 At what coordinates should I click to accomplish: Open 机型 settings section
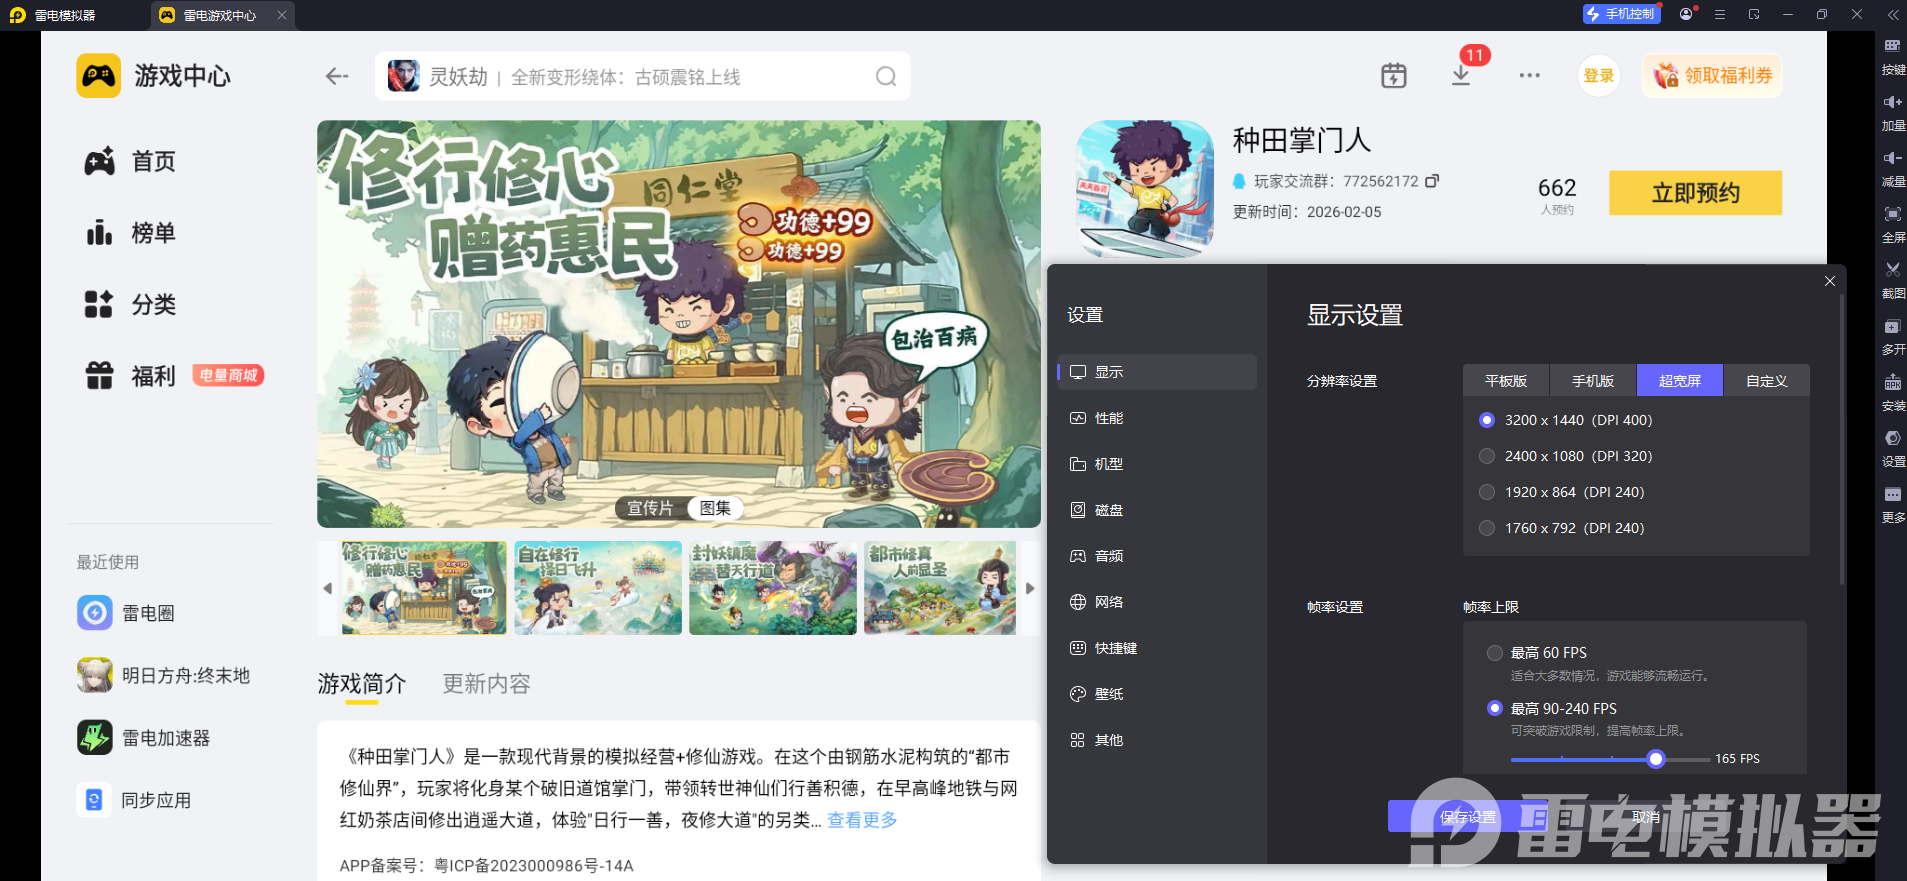[x=1157, y=464]
